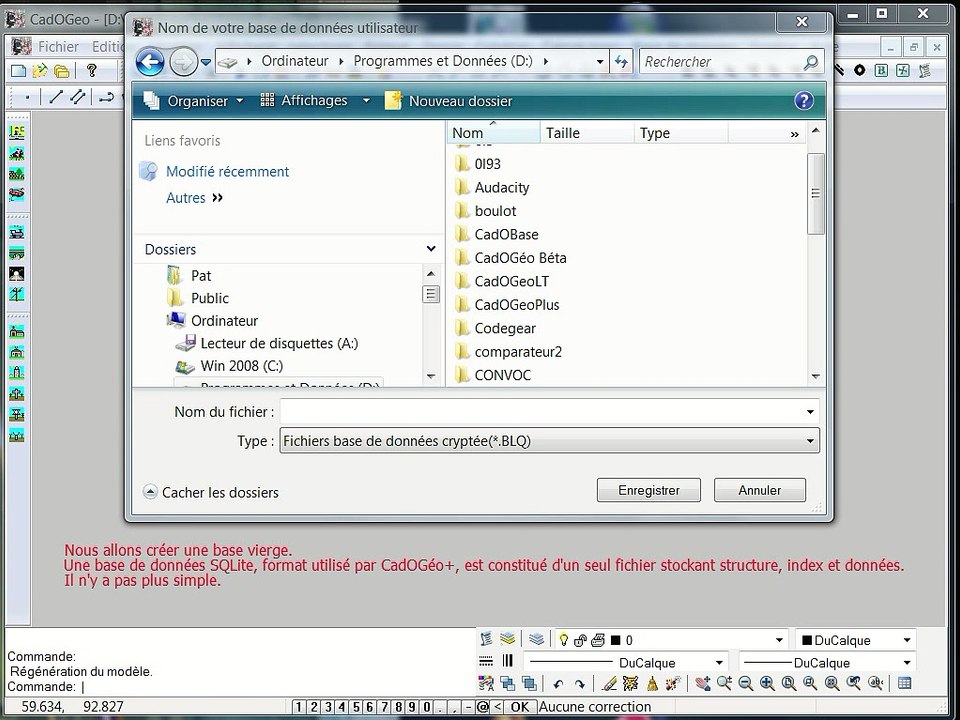Viewport: 960px width, 720px height.
Task: Click the Pan hand icon in bottom toolbar
Action: pos(703,683)
